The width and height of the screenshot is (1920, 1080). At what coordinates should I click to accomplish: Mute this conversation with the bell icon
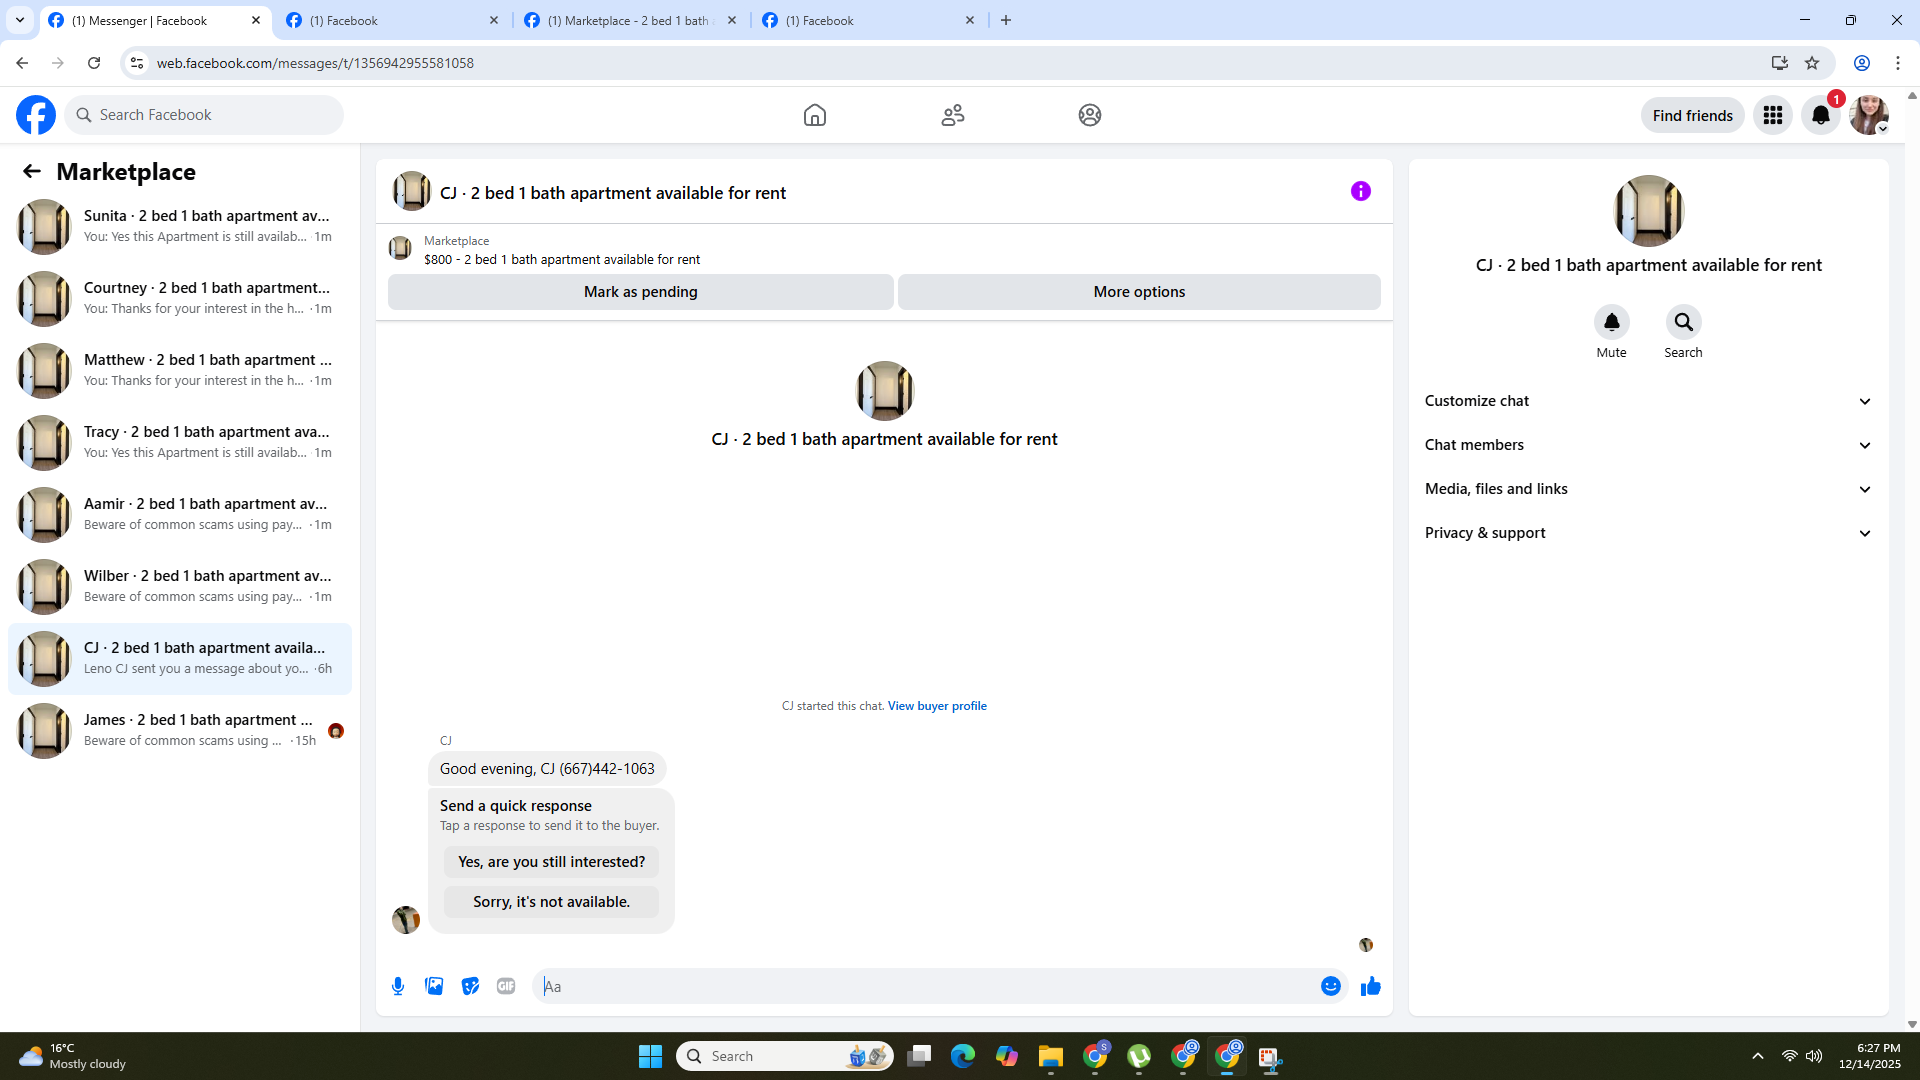pos(1611,322)
